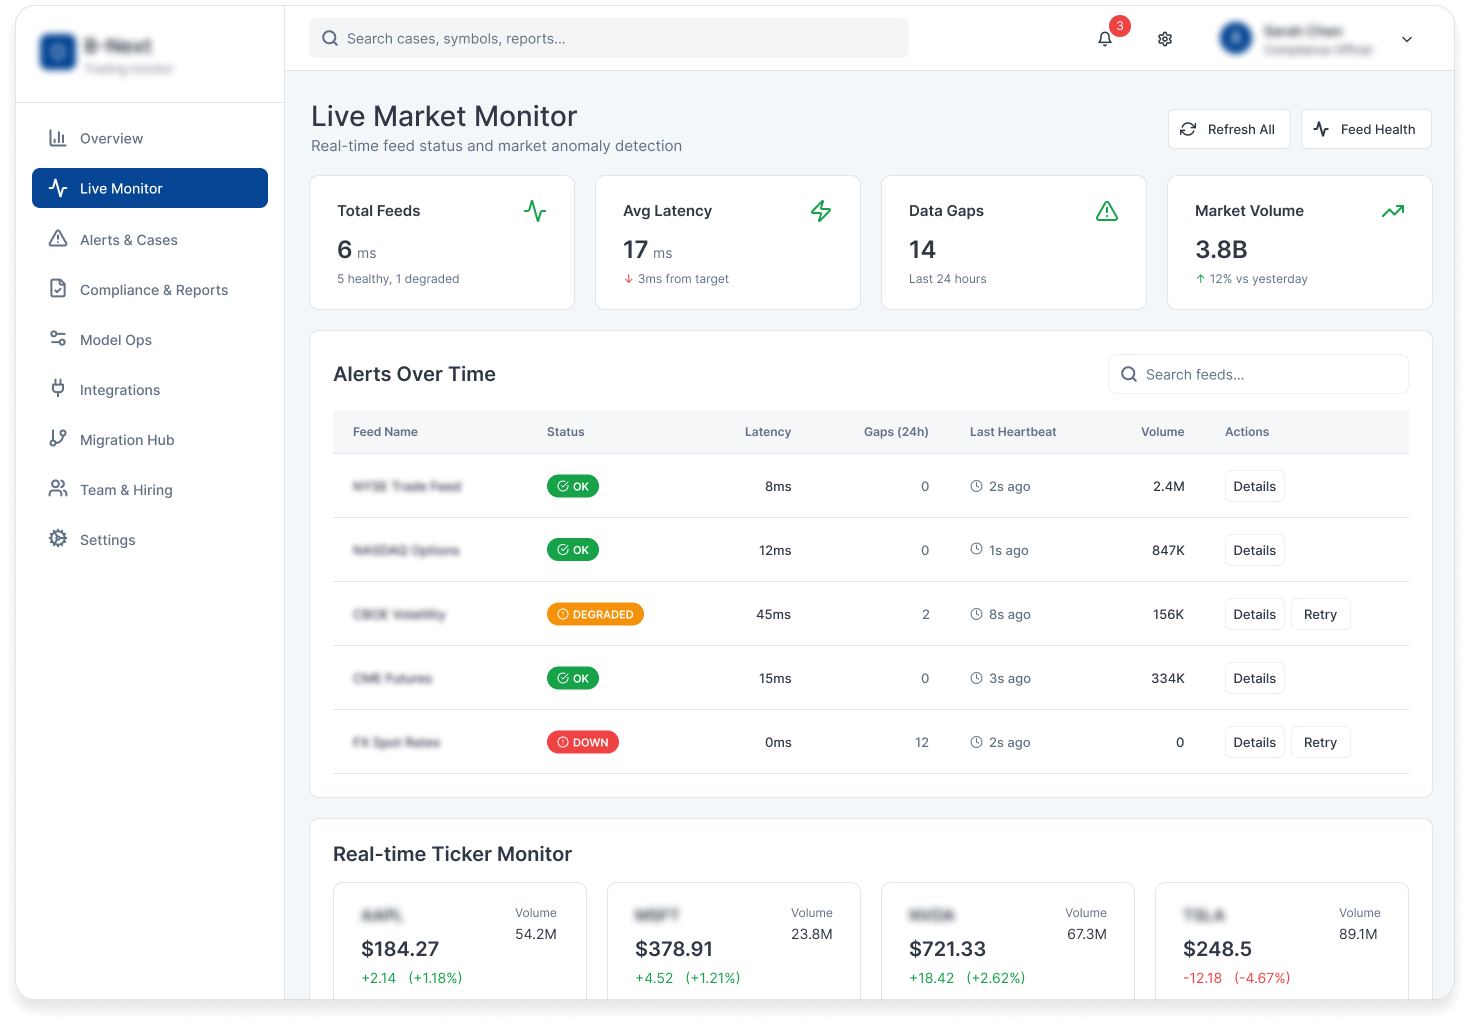This screenshot has width=1470, height=1025.
Task: Click the Market Volume trending icon
Action: click(1393, 211)
